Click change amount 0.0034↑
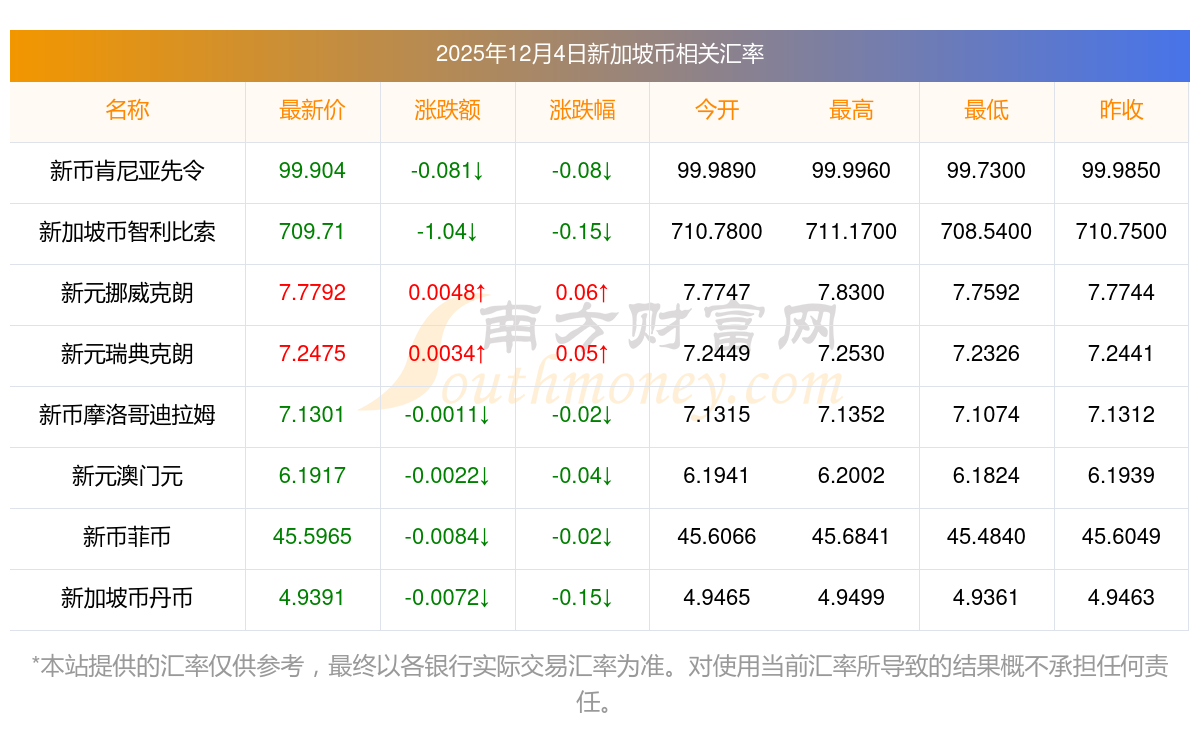 (447, 354)
